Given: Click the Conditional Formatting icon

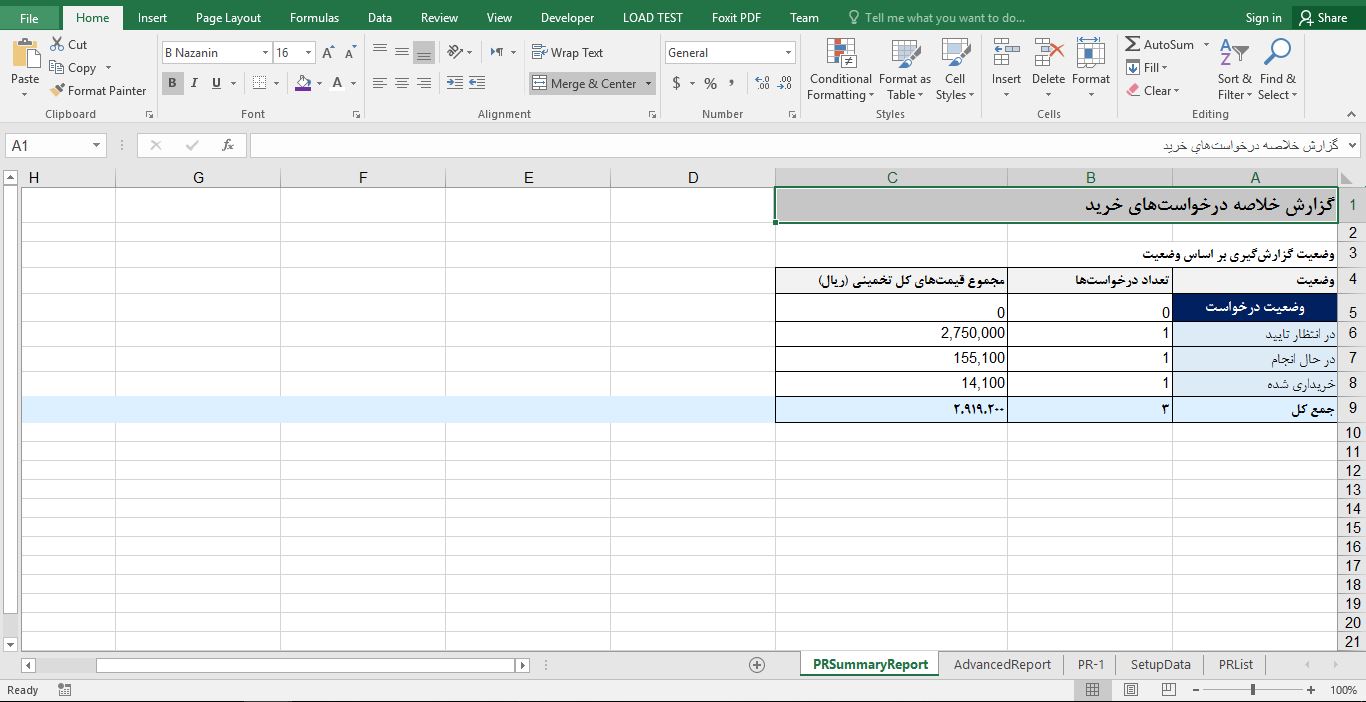Looking at the screenshot, I should click(841, 54).
